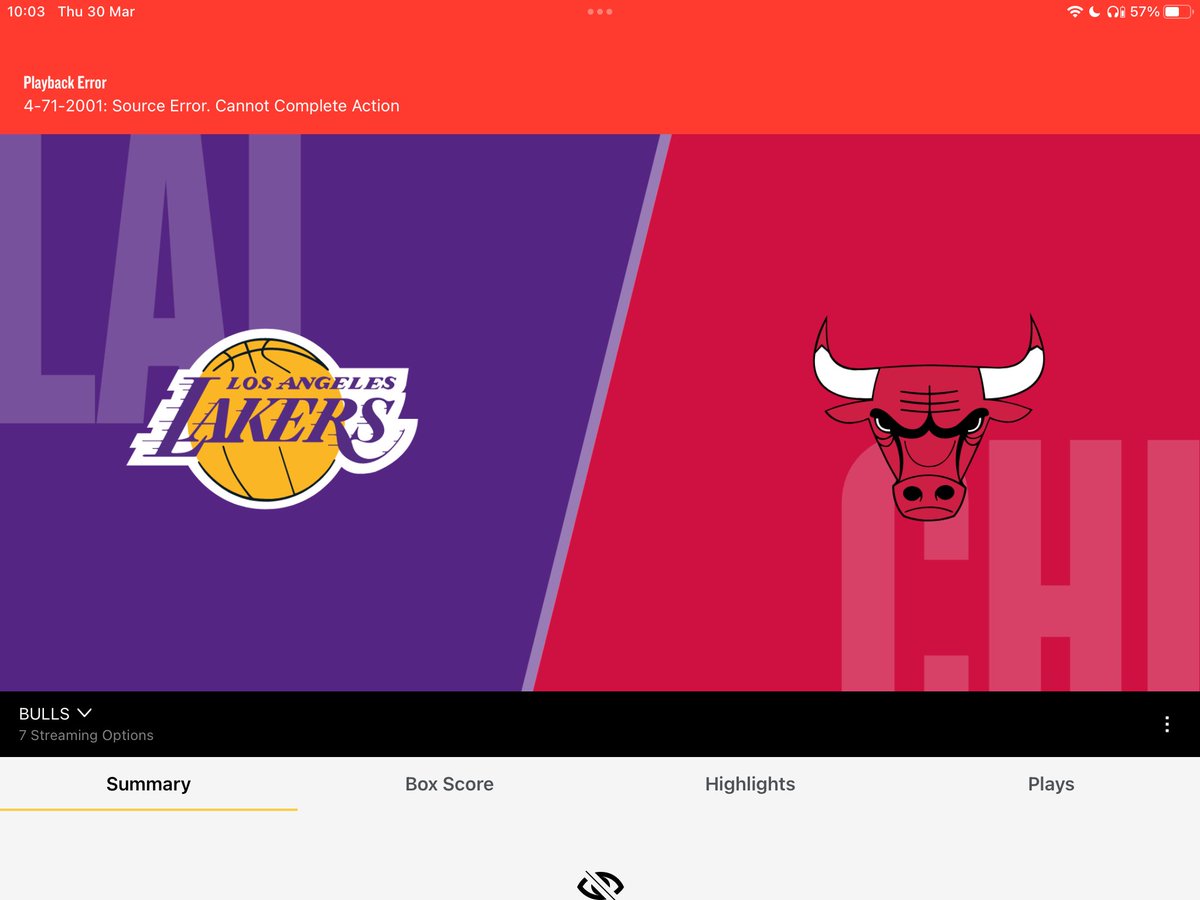Screen dimensions: 1200x900
Task: Tap the 57% battery percentage
Action: coord(1145,12)
